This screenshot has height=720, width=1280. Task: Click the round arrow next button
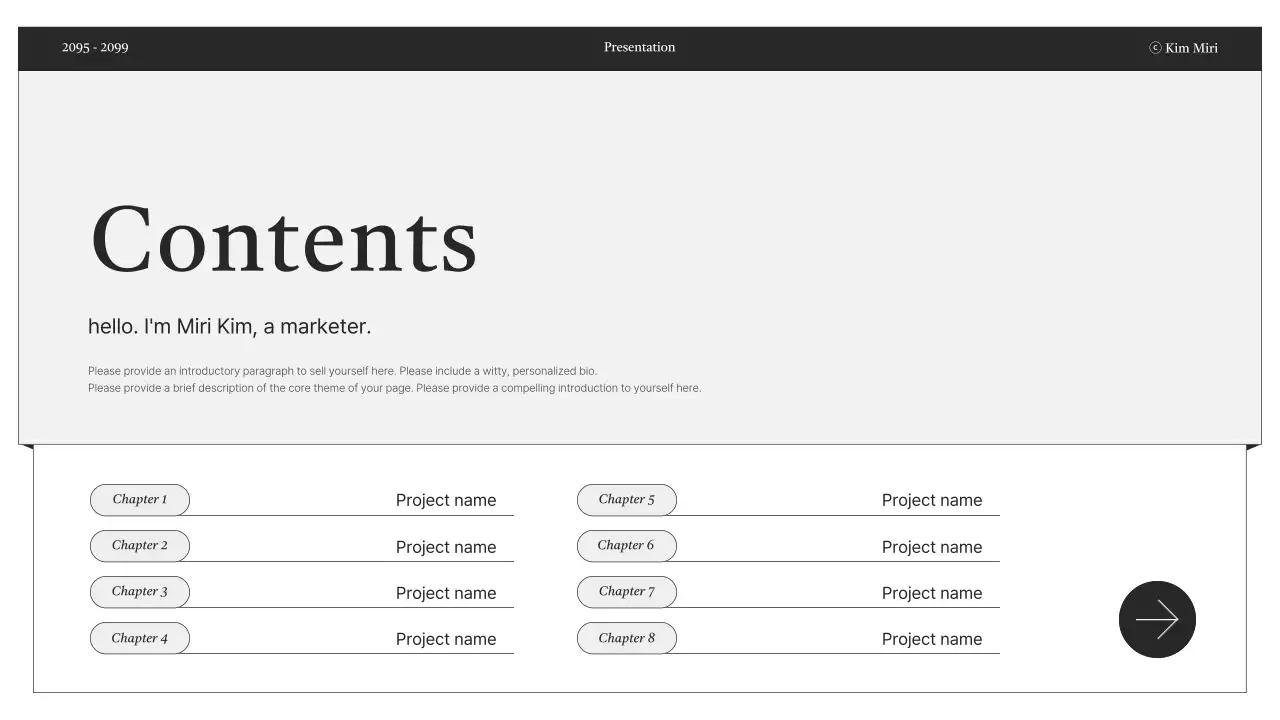click(1157, 619)
